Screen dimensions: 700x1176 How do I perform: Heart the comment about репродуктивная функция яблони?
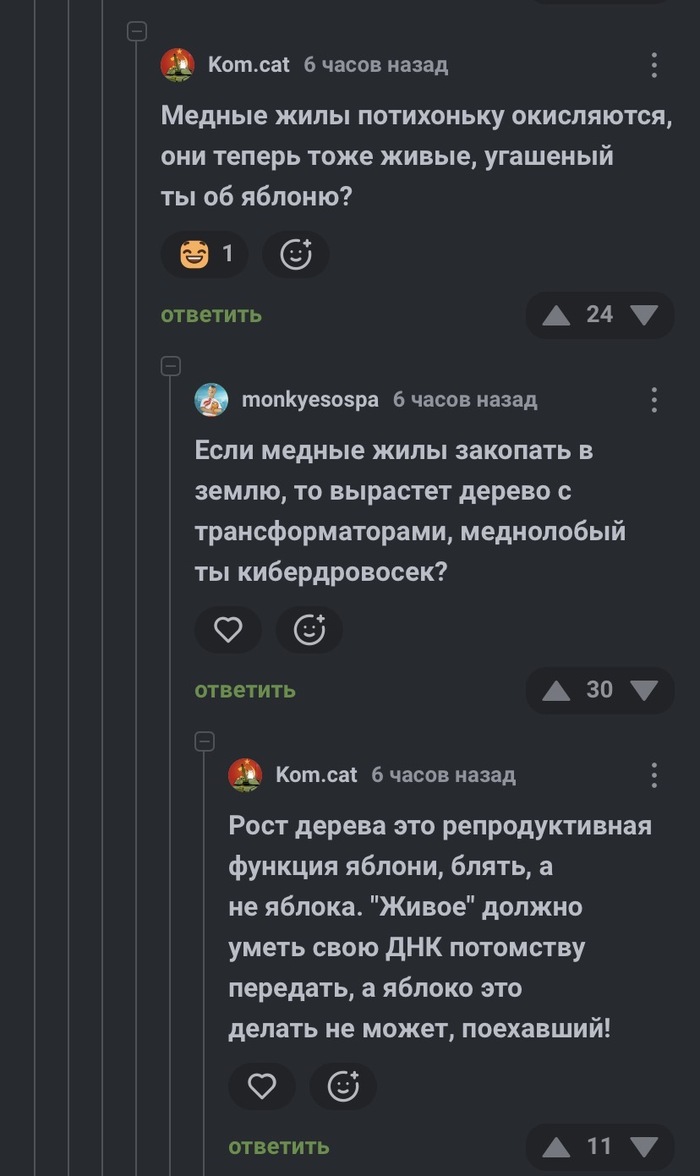[x=262, y=1086]
